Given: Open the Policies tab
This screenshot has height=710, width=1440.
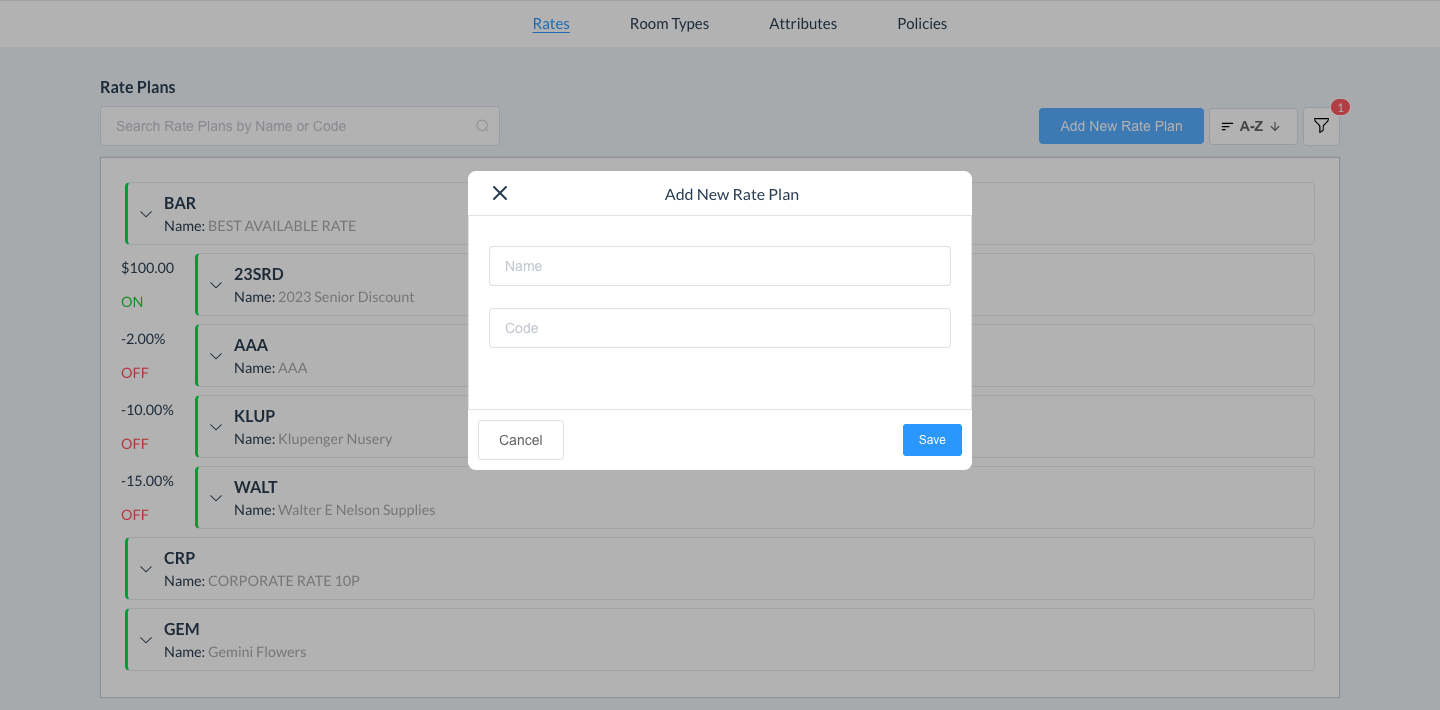Looking at the screenshot, I should 921,23.
